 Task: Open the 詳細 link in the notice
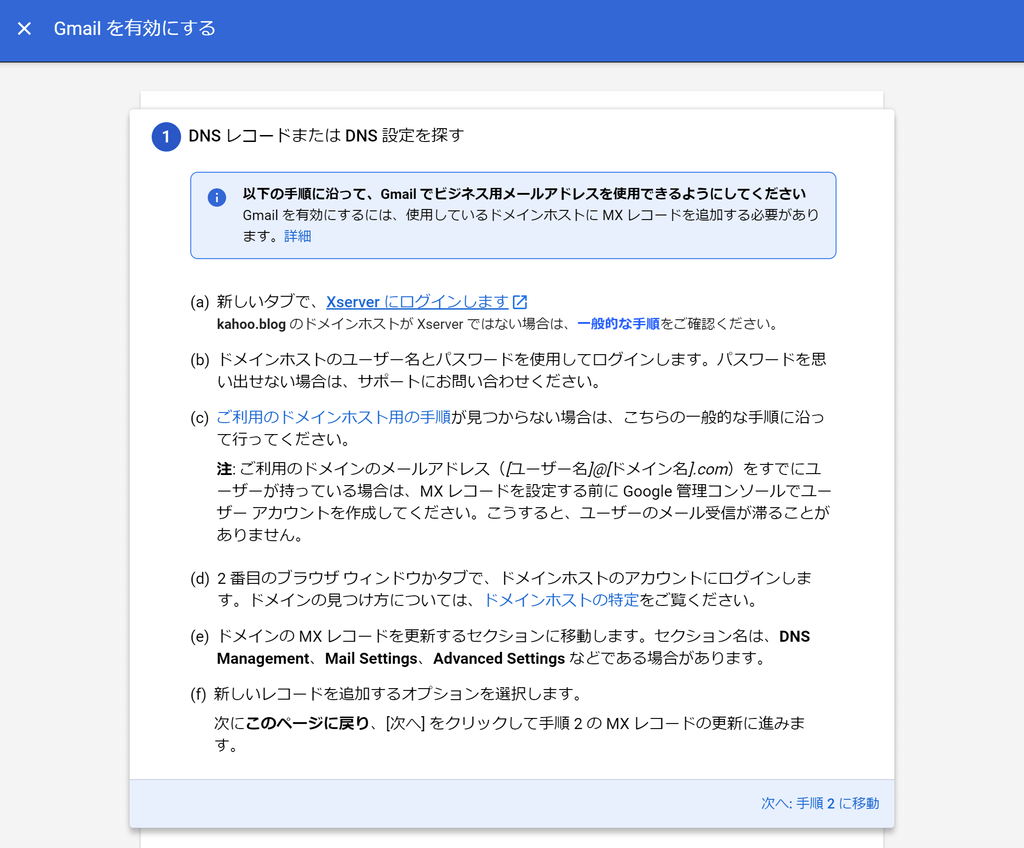[298, 236]
